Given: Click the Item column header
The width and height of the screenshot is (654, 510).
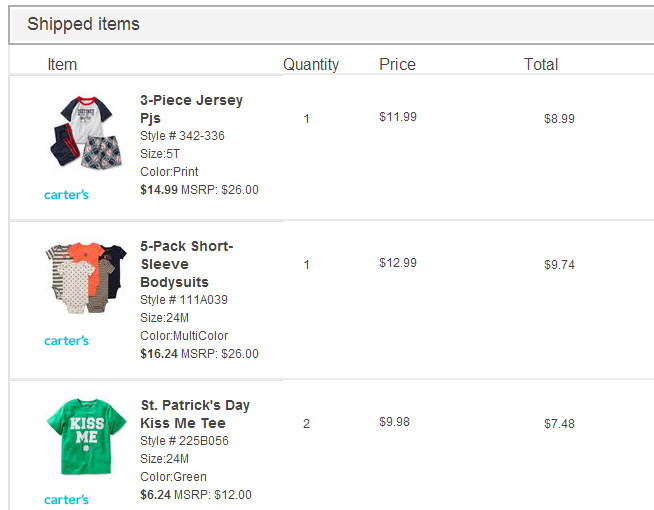Looking at the screenshot, I should 62,65.
